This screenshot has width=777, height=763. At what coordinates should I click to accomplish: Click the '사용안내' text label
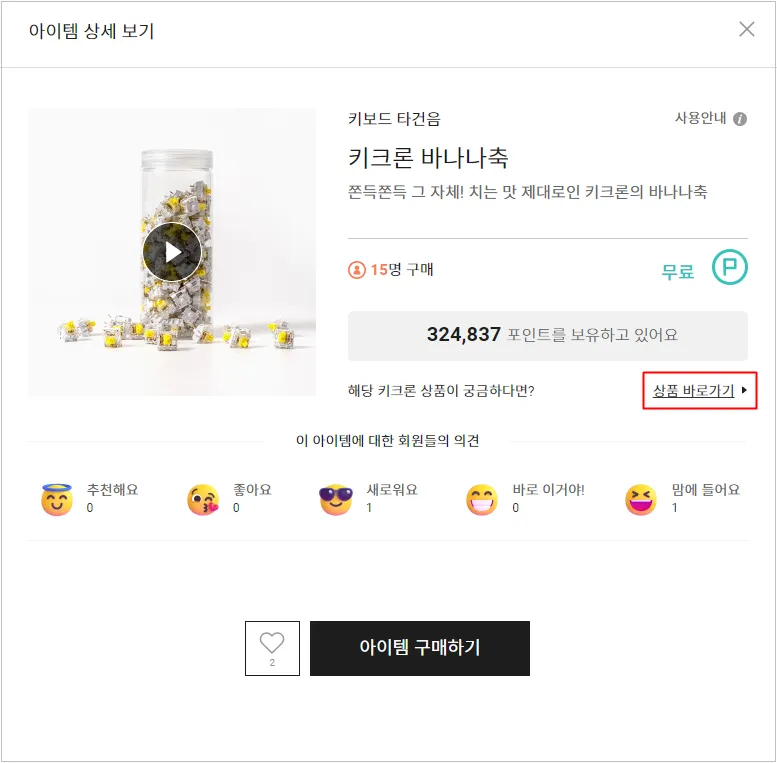coord(700,118)
